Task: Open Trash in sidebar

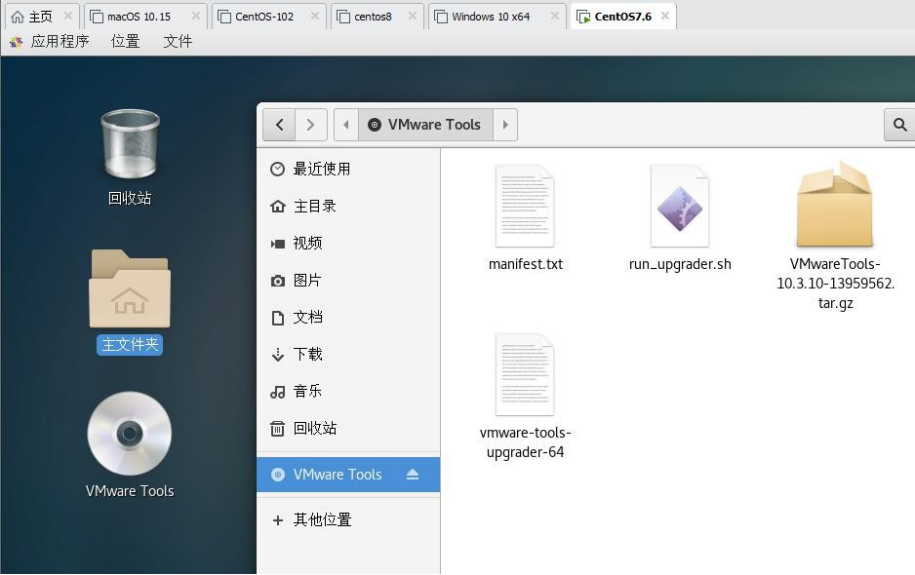Action: pos(348,428)
